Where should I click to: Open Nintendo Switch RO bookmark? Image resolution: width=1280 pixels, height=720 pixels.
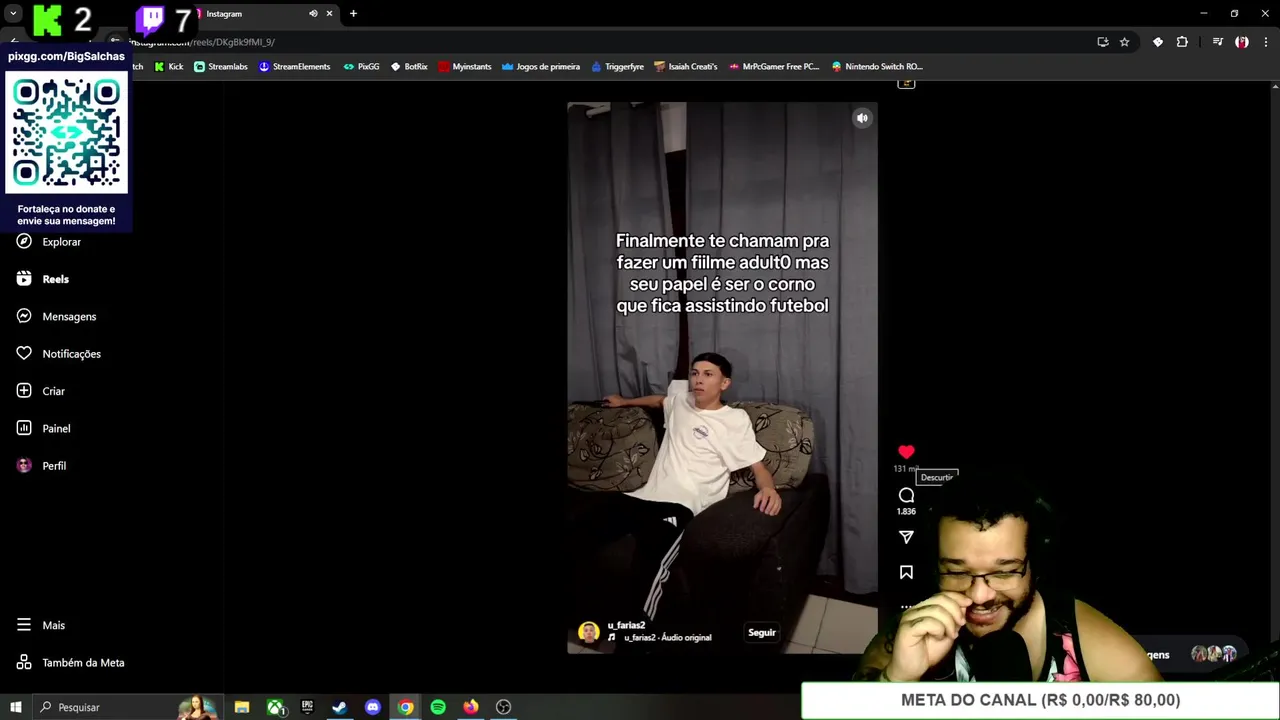pyautogui.click(x=877, y=67)
